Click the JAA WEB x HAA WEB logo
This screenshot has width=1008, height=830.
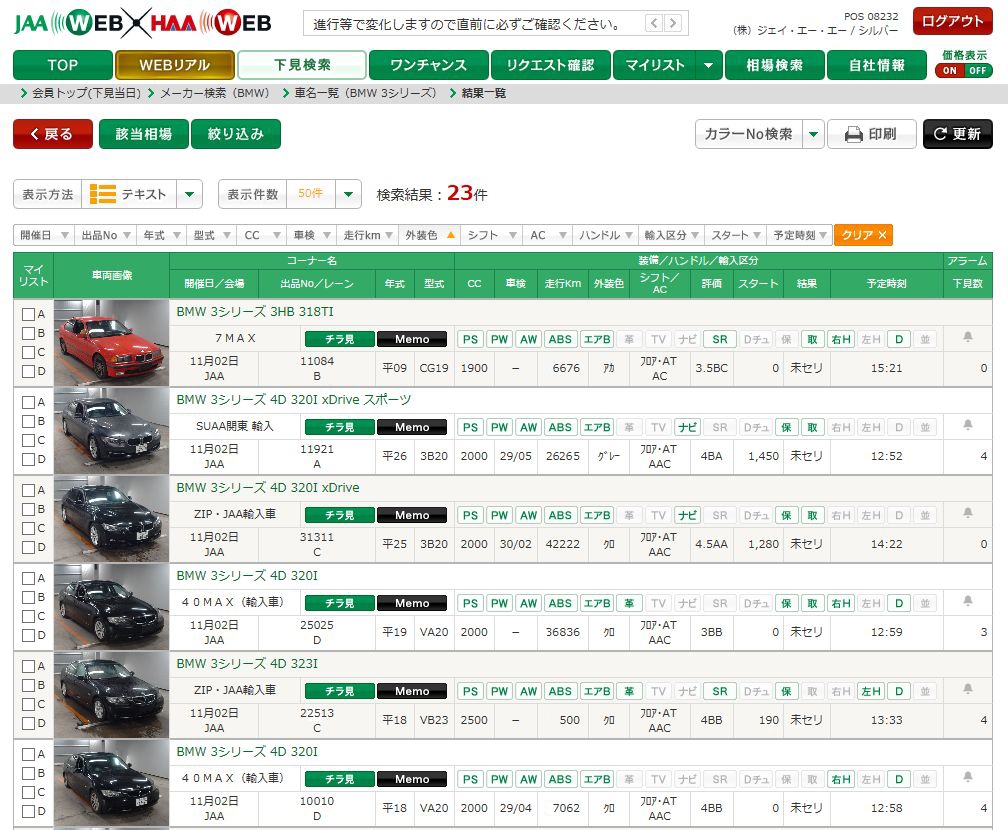coord(143,24)
